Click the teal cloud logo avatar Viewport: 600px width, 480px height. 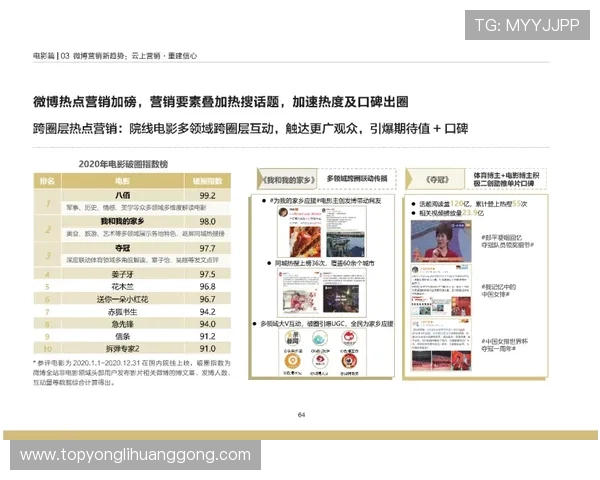[320, 338]
